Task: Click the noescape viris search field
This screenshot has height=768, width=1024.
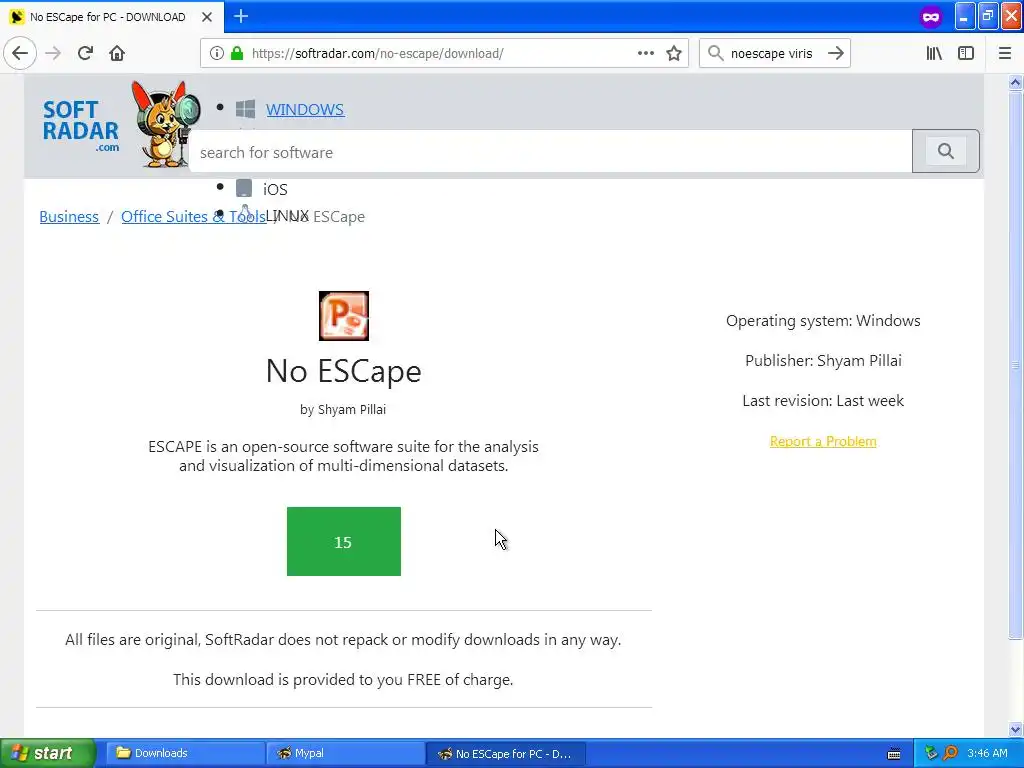Action: point(771,54)
